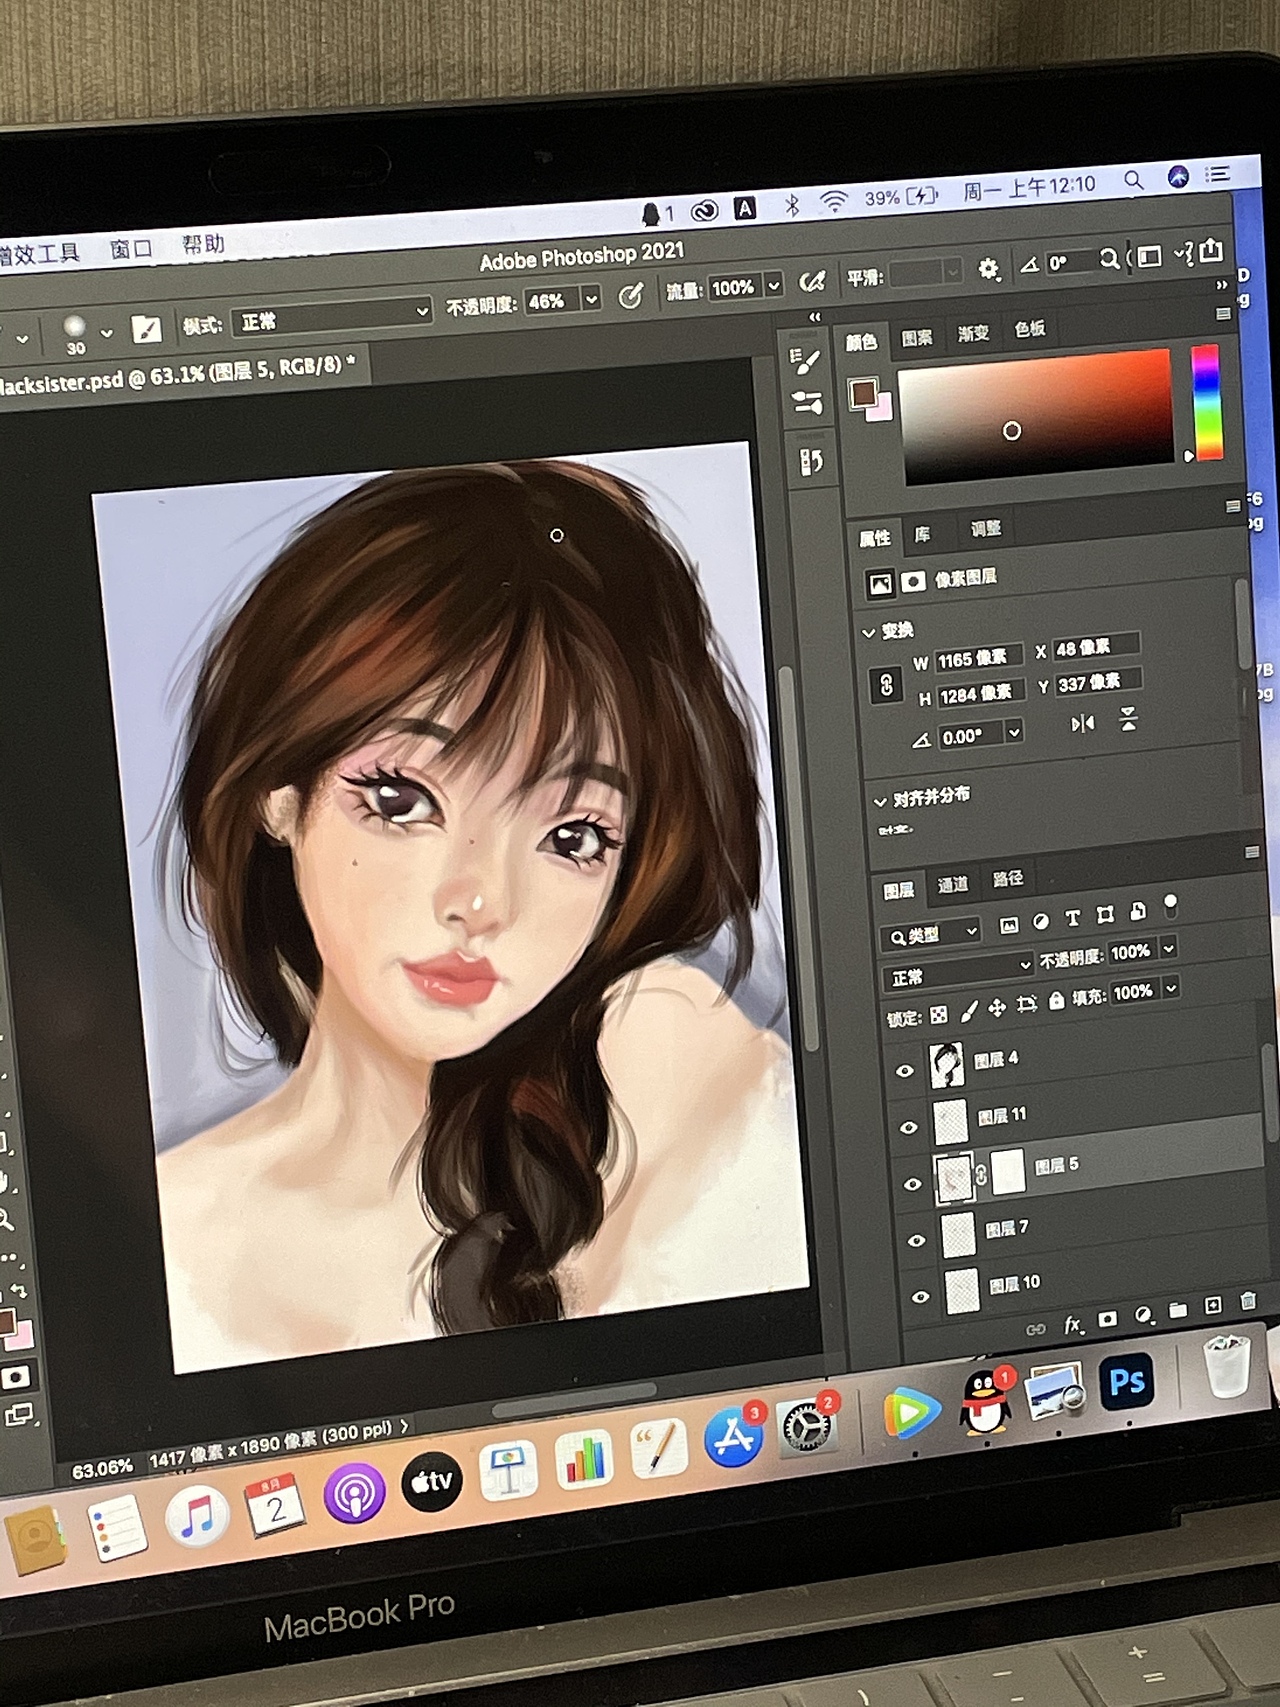
Task: Filter layers by pixel layer icon
Action: click(x=1008, y=925)
